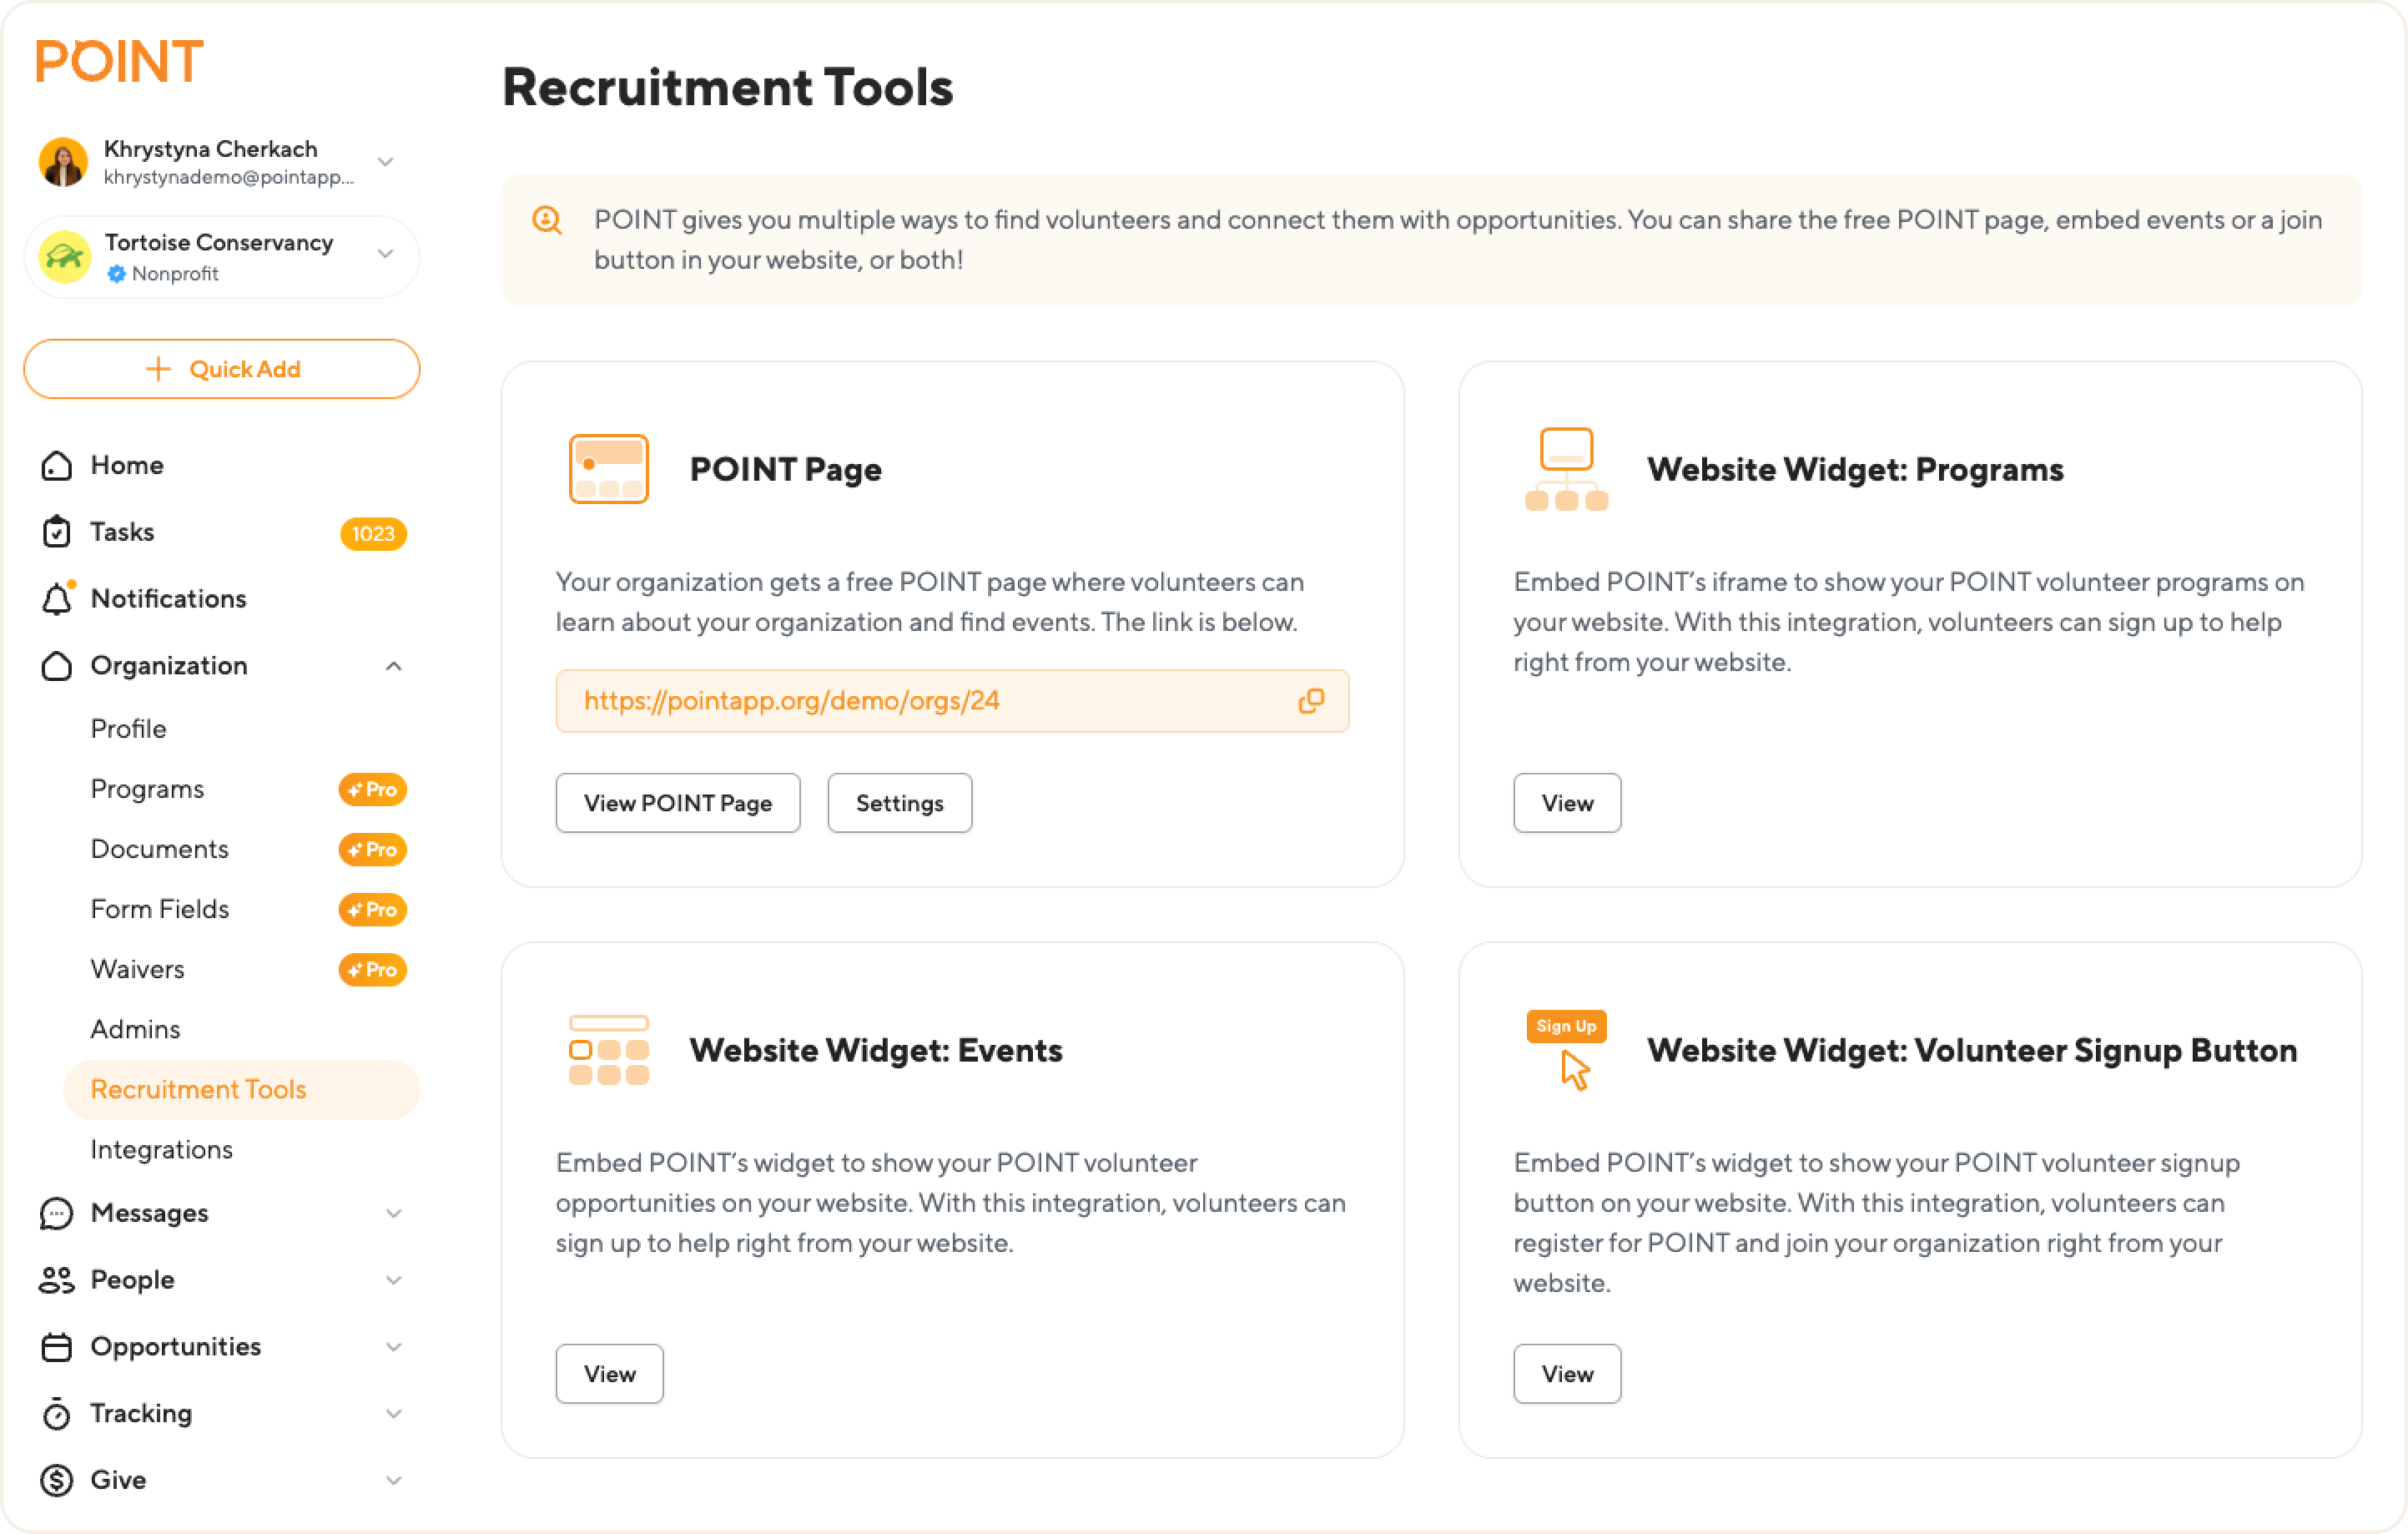
Task: Click Settings button in POINT Page card
Action: pyautogui.click(x=899, y=803)
